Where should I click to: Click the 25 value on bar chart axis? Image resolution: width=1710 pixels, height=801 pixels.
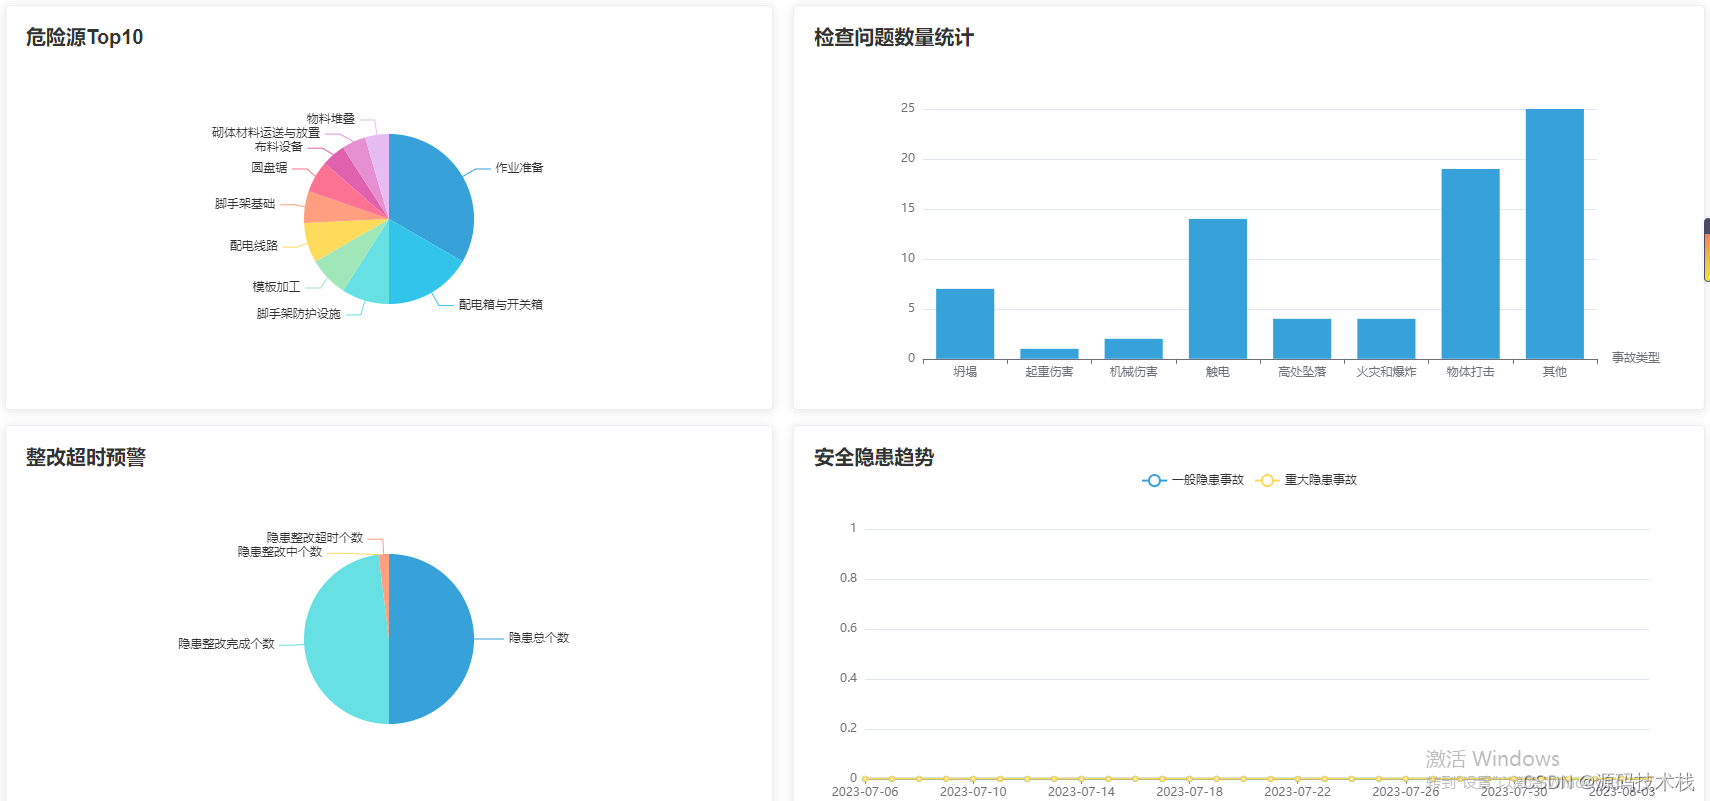908,108
